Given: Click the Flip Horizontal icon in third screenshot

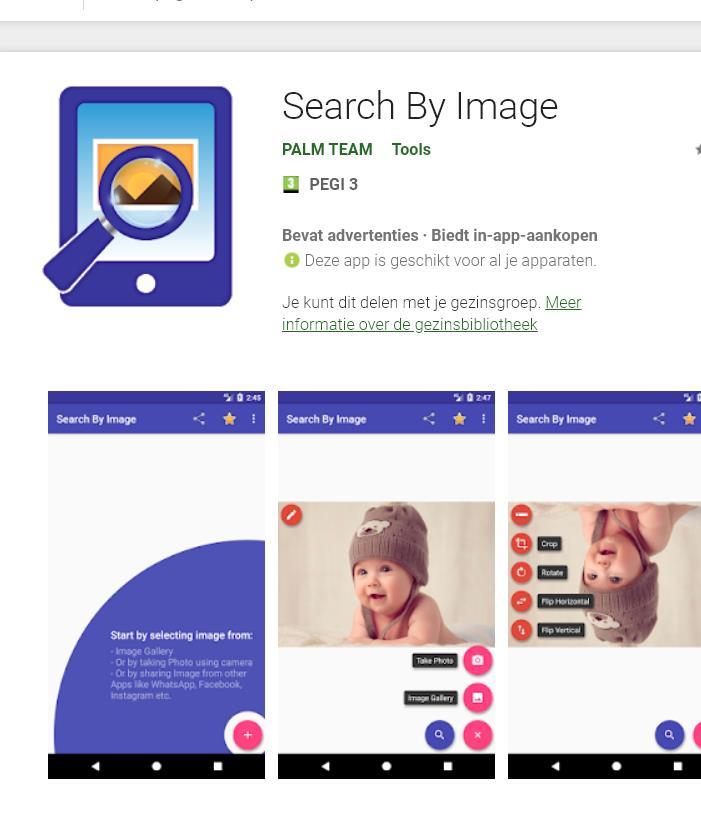Looking at the screenshot, I should tap(521, 601).
